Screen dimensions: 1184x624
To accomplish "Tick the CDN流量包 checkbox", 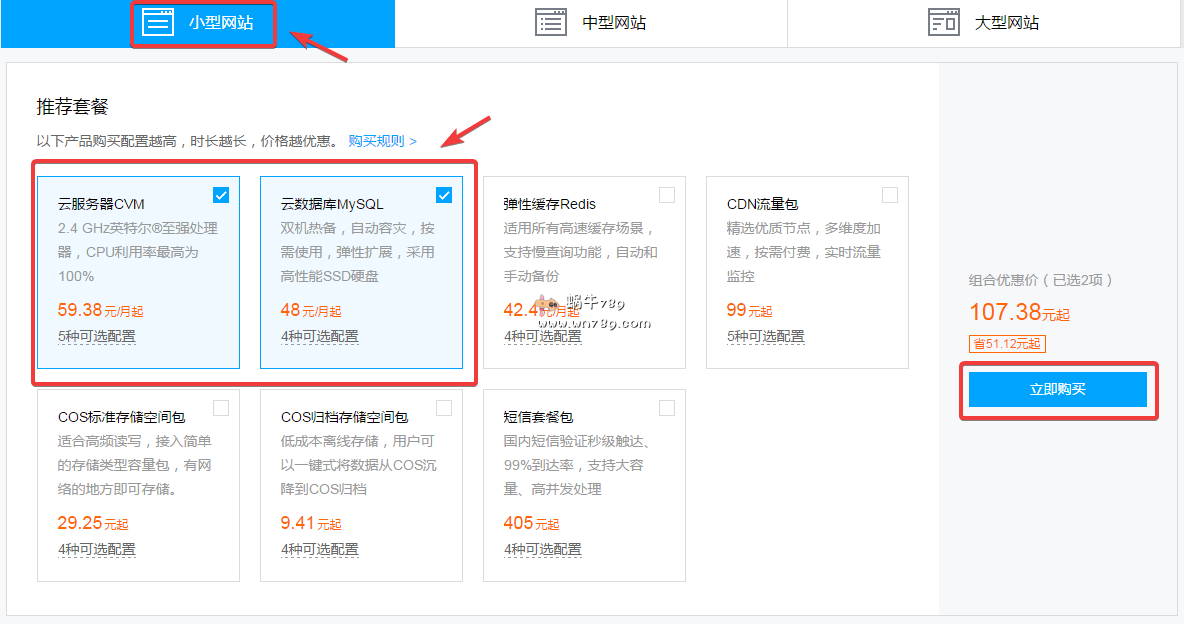I will (890, 195).
